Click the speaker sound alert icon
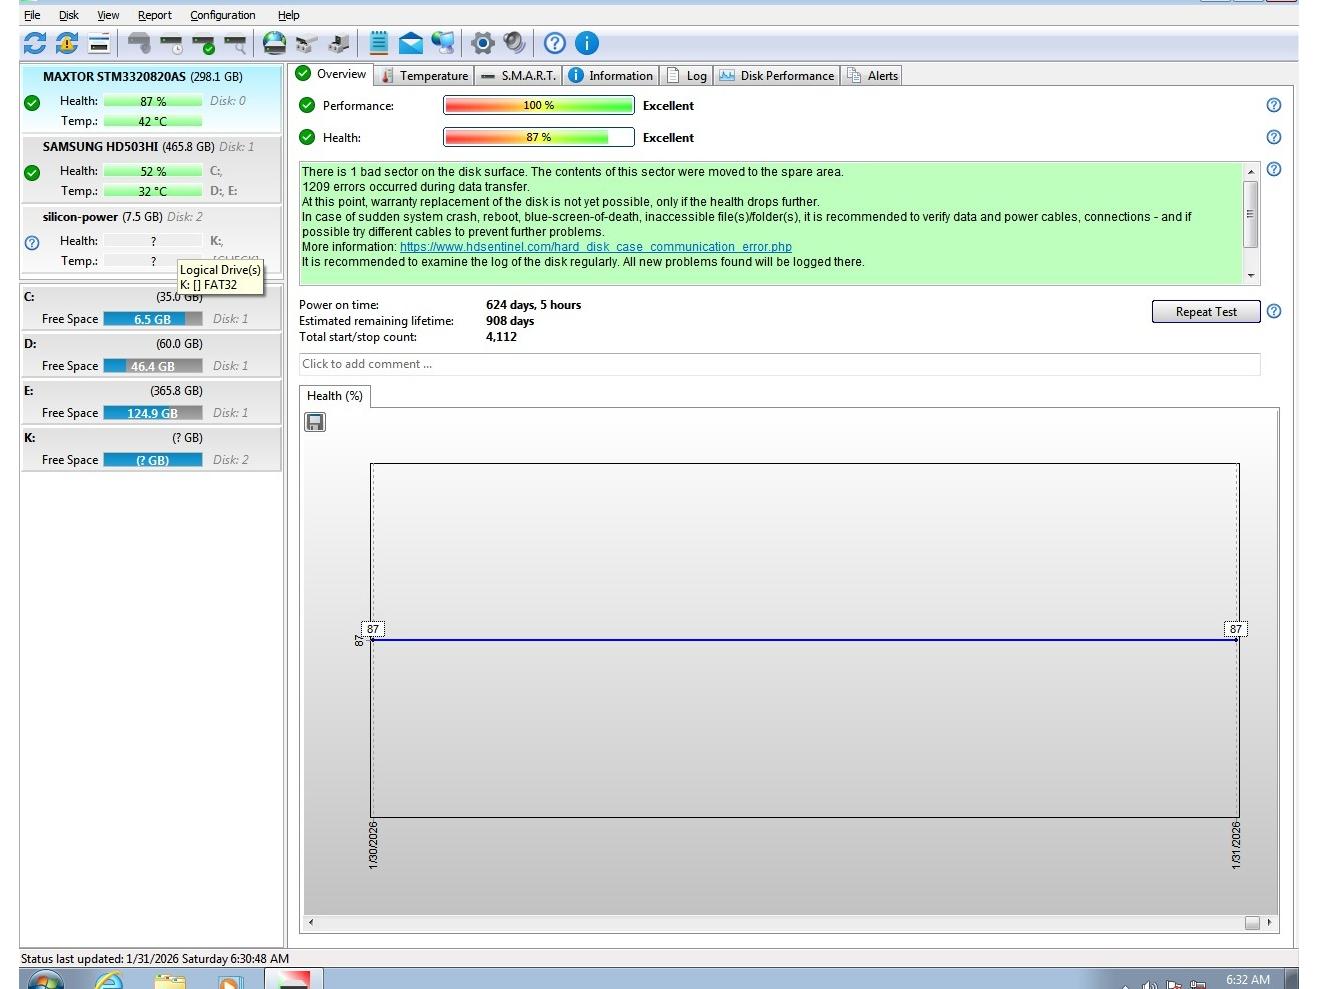The height and width of the screenshot is (989, 1319). pyautogui.click(x=514, y=43)
